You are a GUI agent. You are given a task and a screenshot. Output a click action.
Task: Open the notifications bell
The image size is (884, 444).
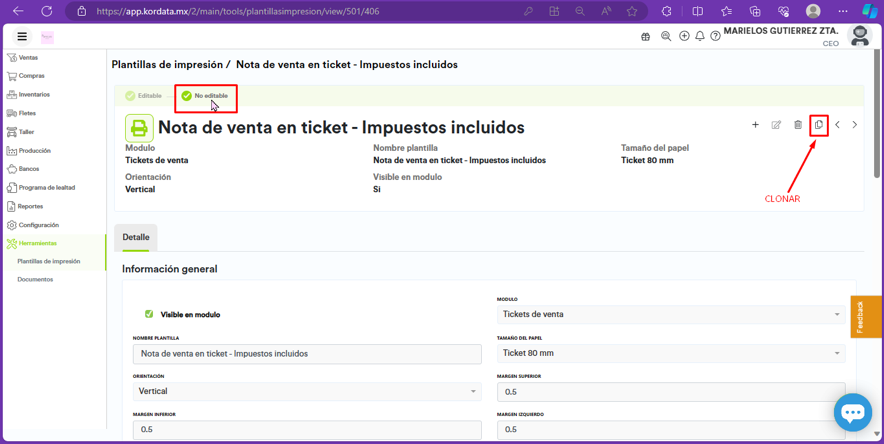(700, 36)
